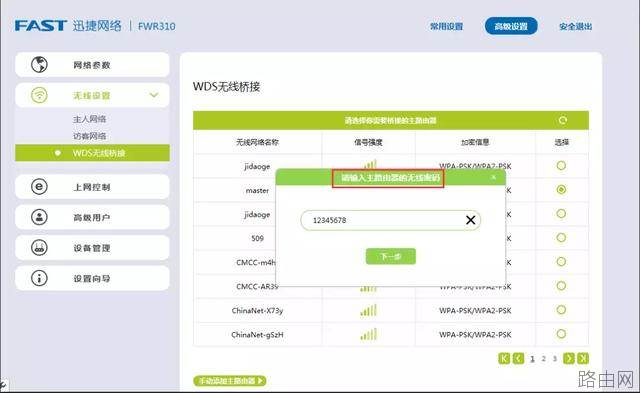
Task: Refresh the router list with reload icon
Action: (563, 120)
